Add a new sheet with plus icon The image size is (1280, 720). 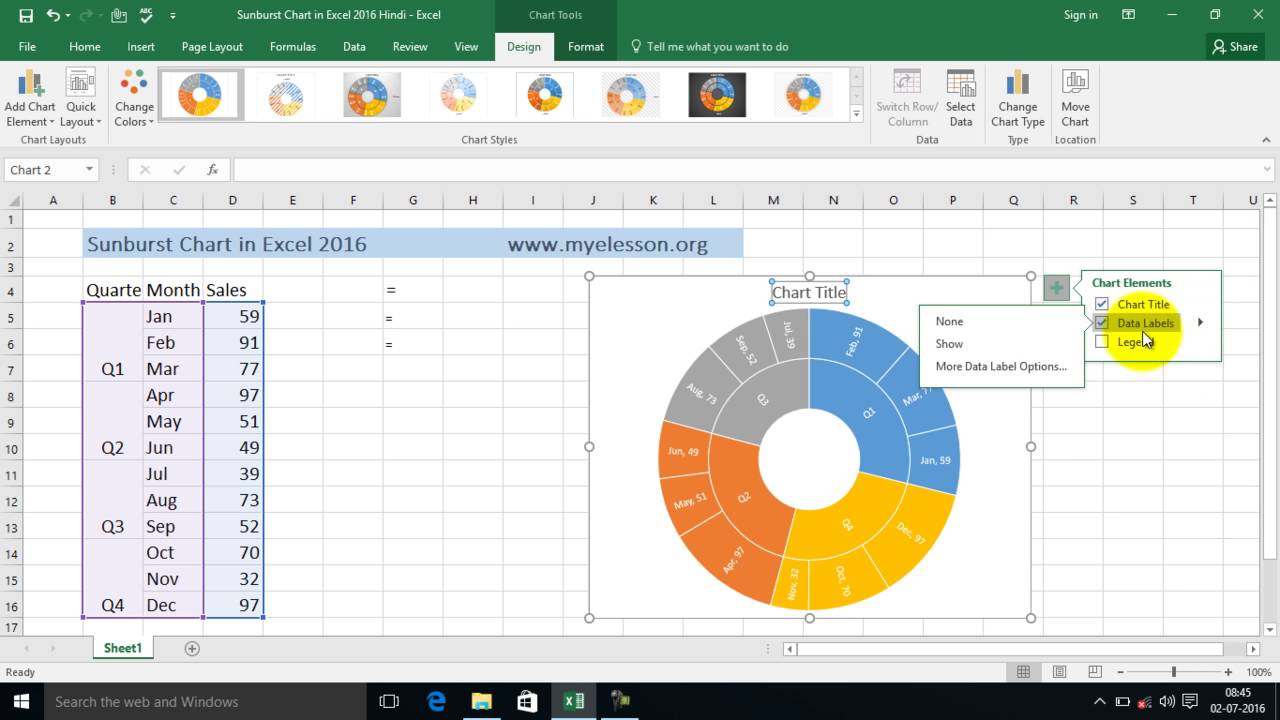[192, 648]
